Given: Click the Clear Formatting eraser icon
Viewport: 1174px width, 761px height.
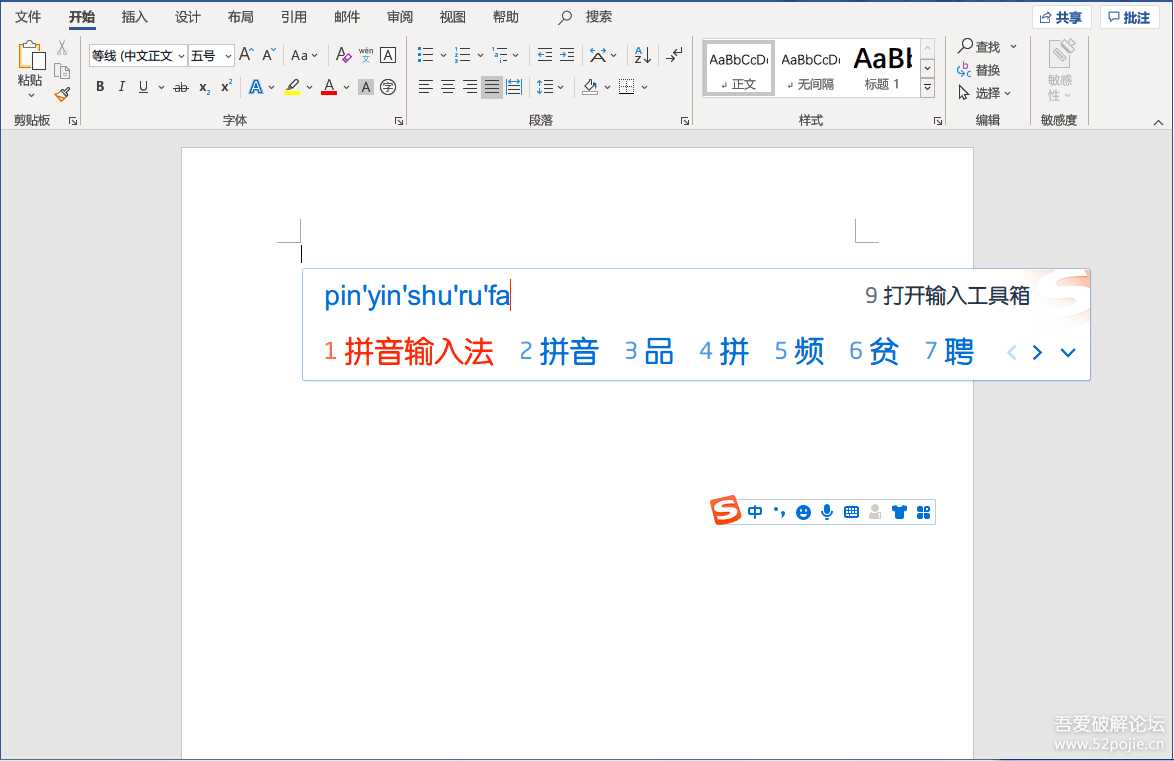Looking at the screenshot, I should tap(343, 55).
